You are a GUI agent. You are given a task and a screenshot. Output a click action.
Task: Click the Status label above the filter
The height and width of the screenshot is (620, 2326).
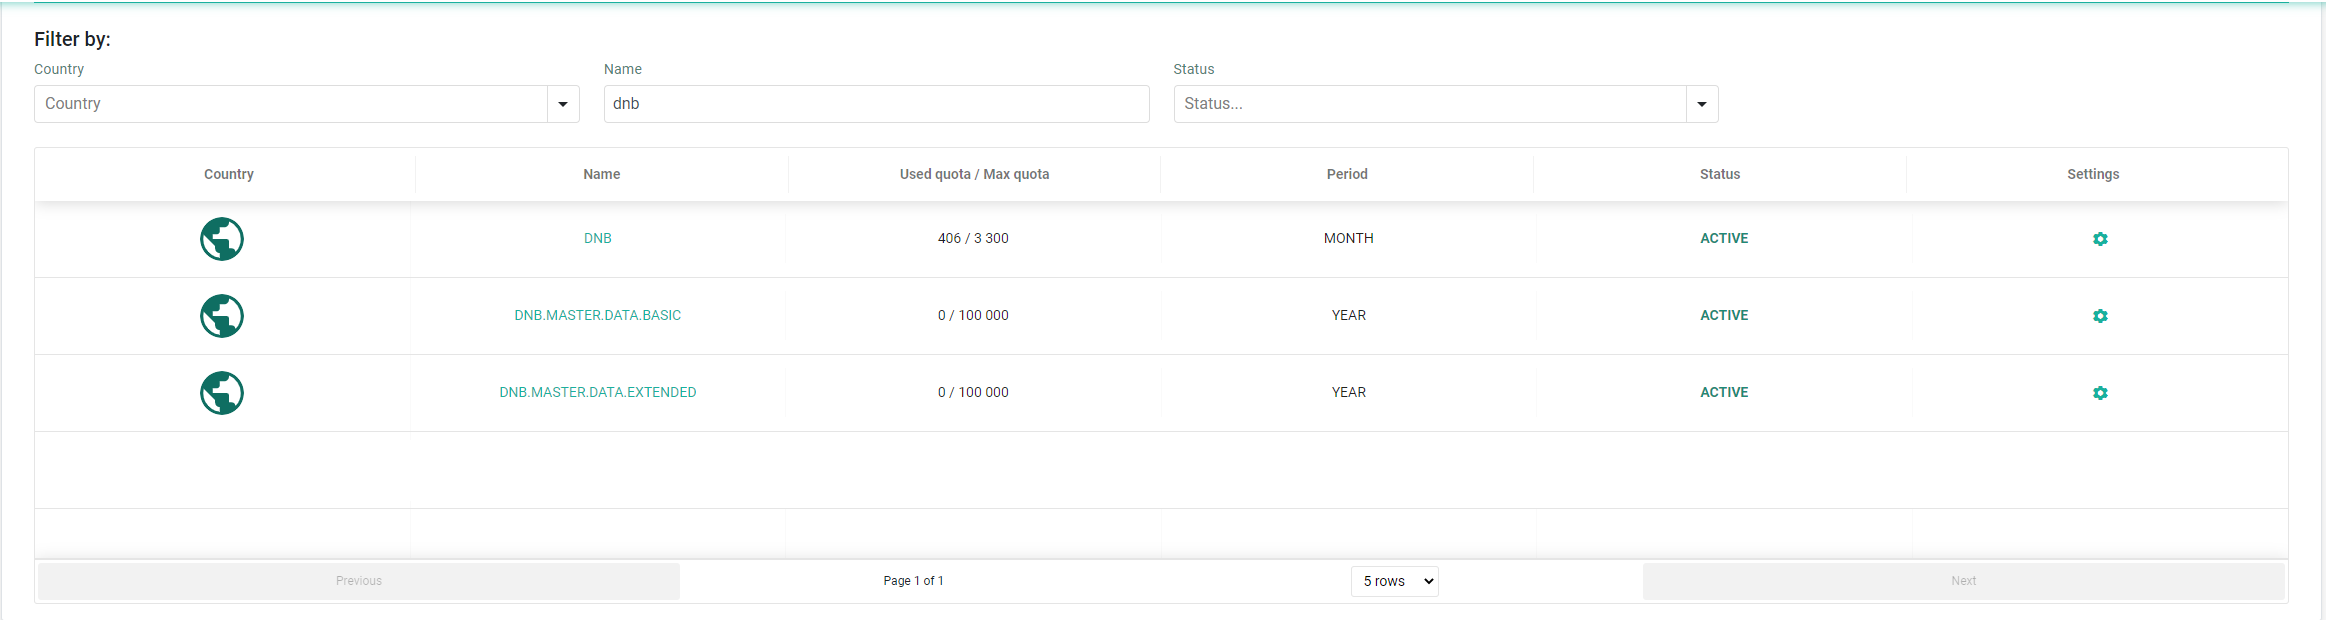tap(1194, 69)
